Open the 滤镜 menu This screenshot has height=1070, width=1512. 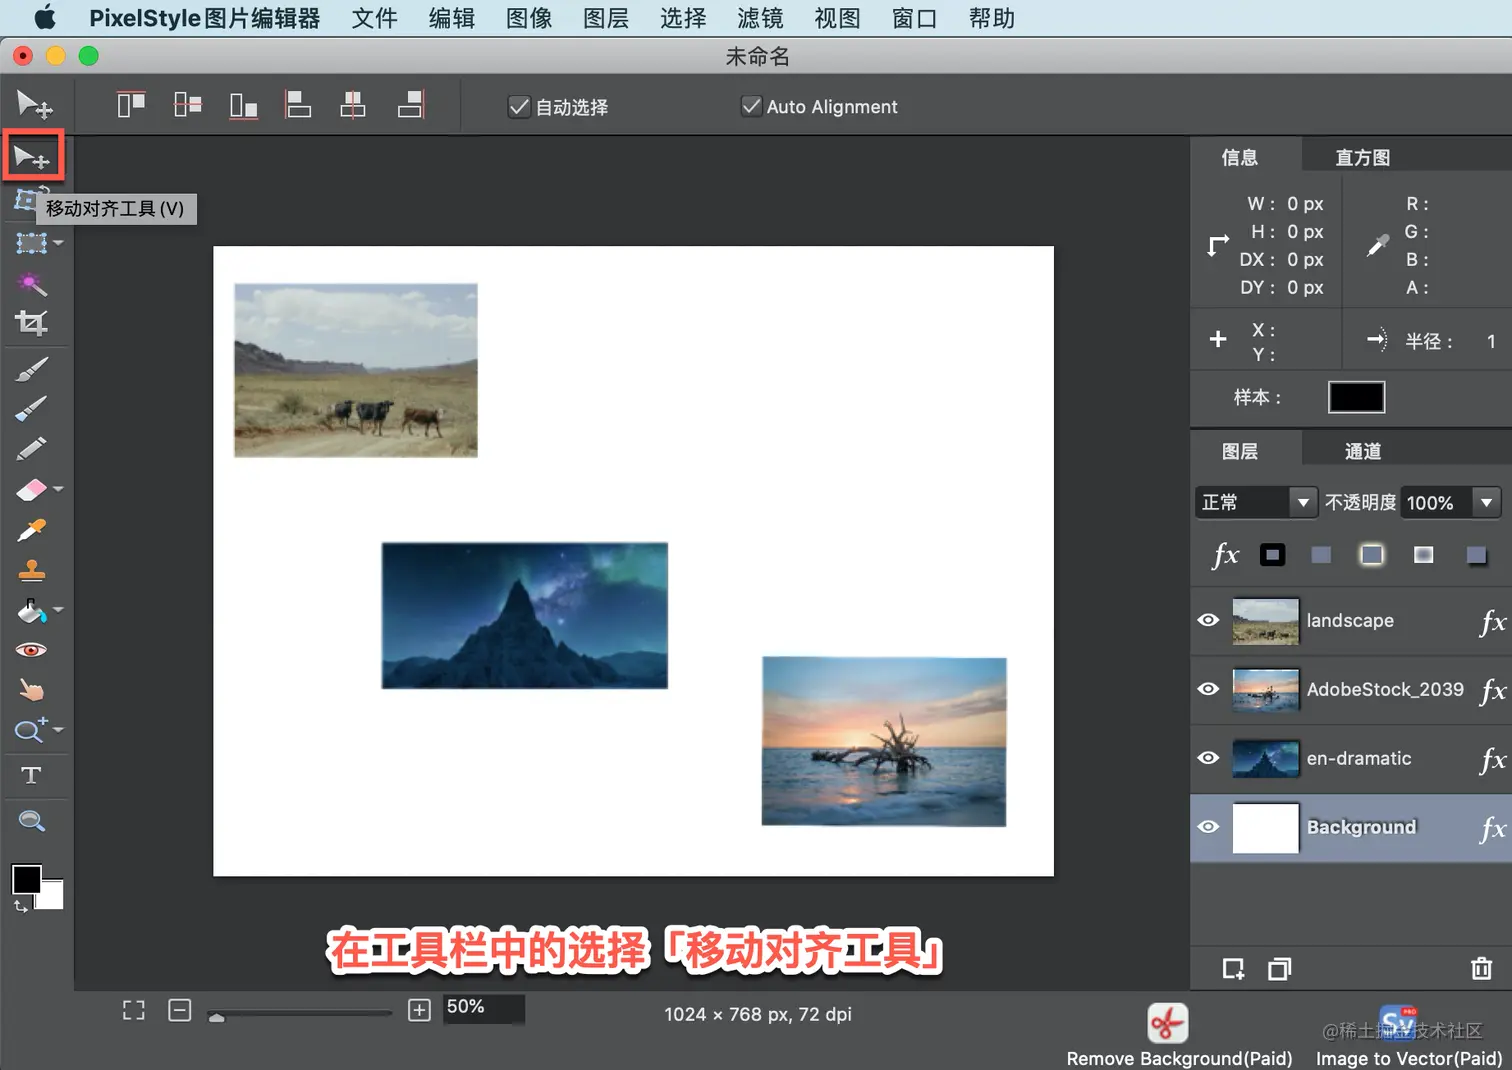(760, 18)
